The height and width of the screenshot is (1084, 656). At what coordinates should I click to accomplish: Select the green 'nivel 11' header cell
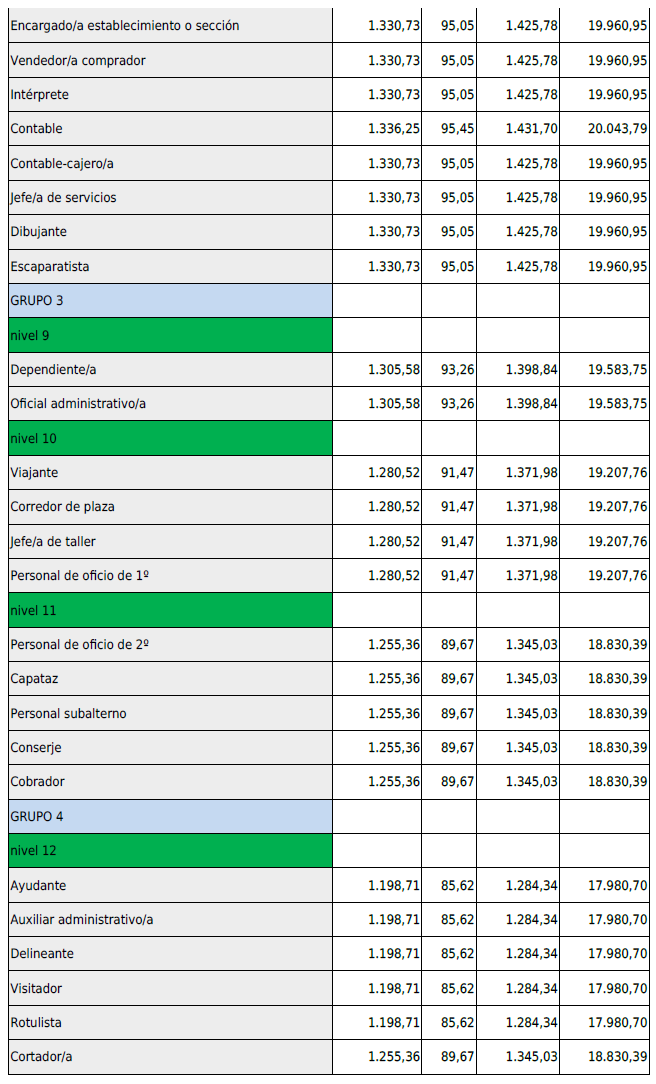point(170,610)
